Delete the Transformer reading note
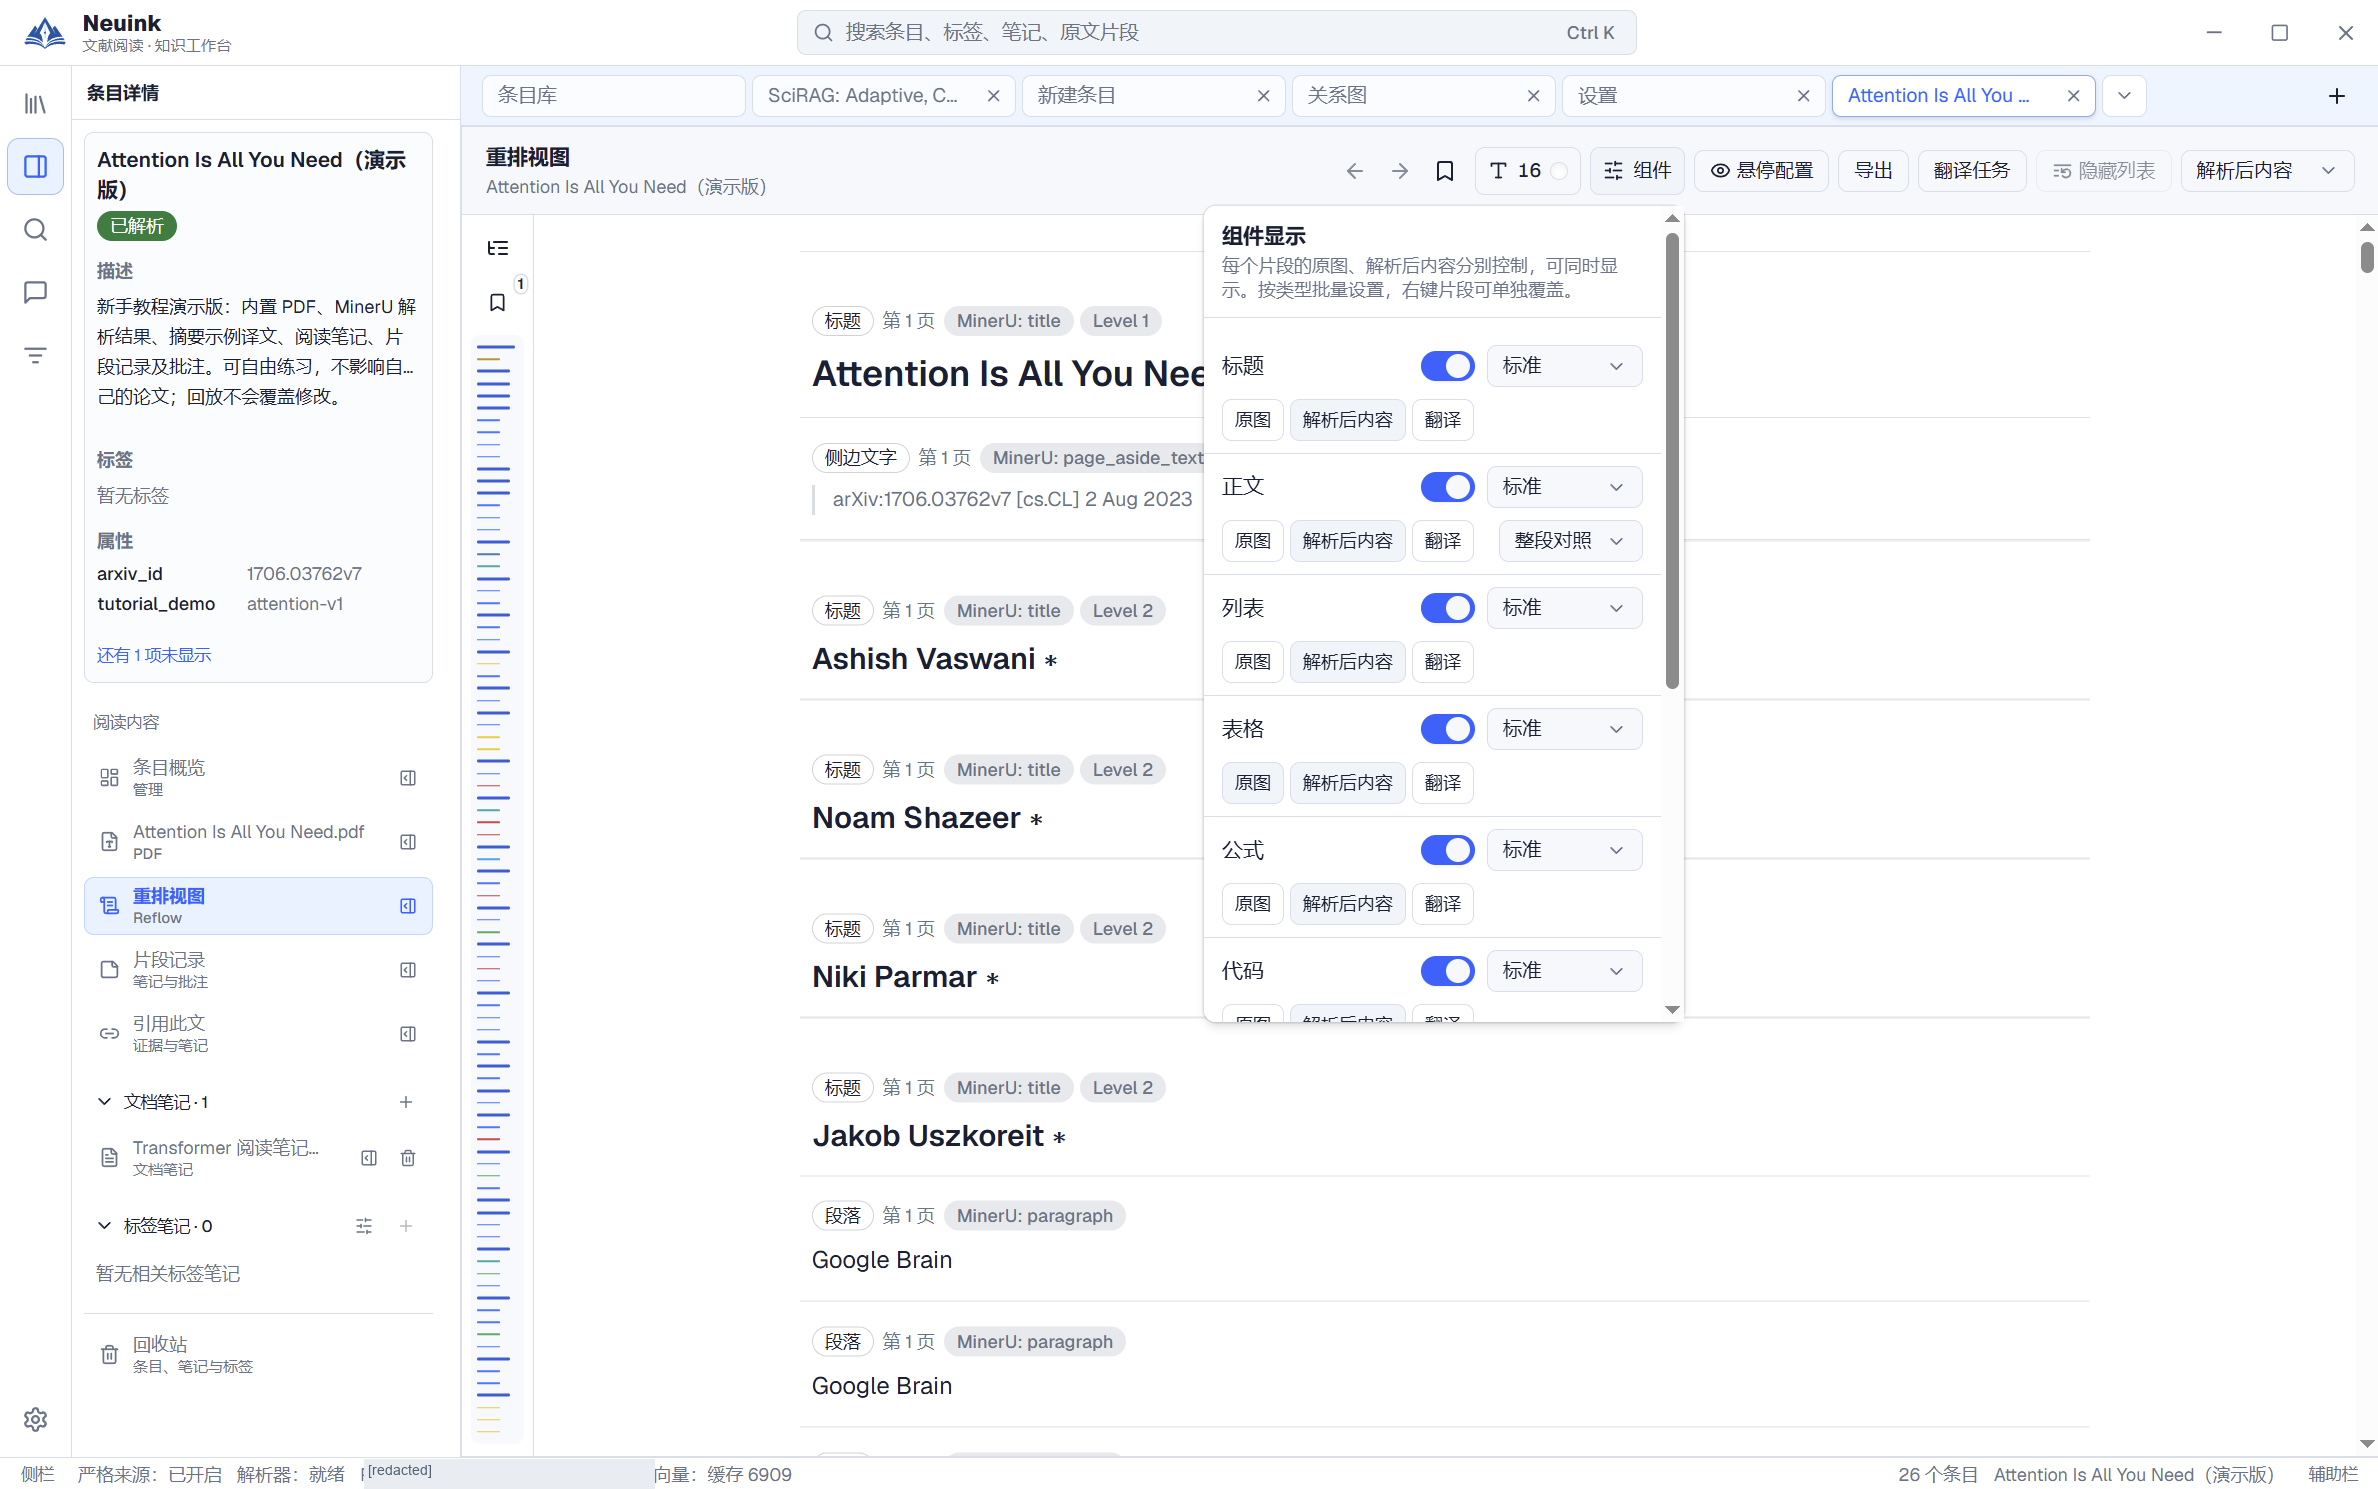The image size is (2378, 1489). pyautogui.click(x=407, y=1158)
